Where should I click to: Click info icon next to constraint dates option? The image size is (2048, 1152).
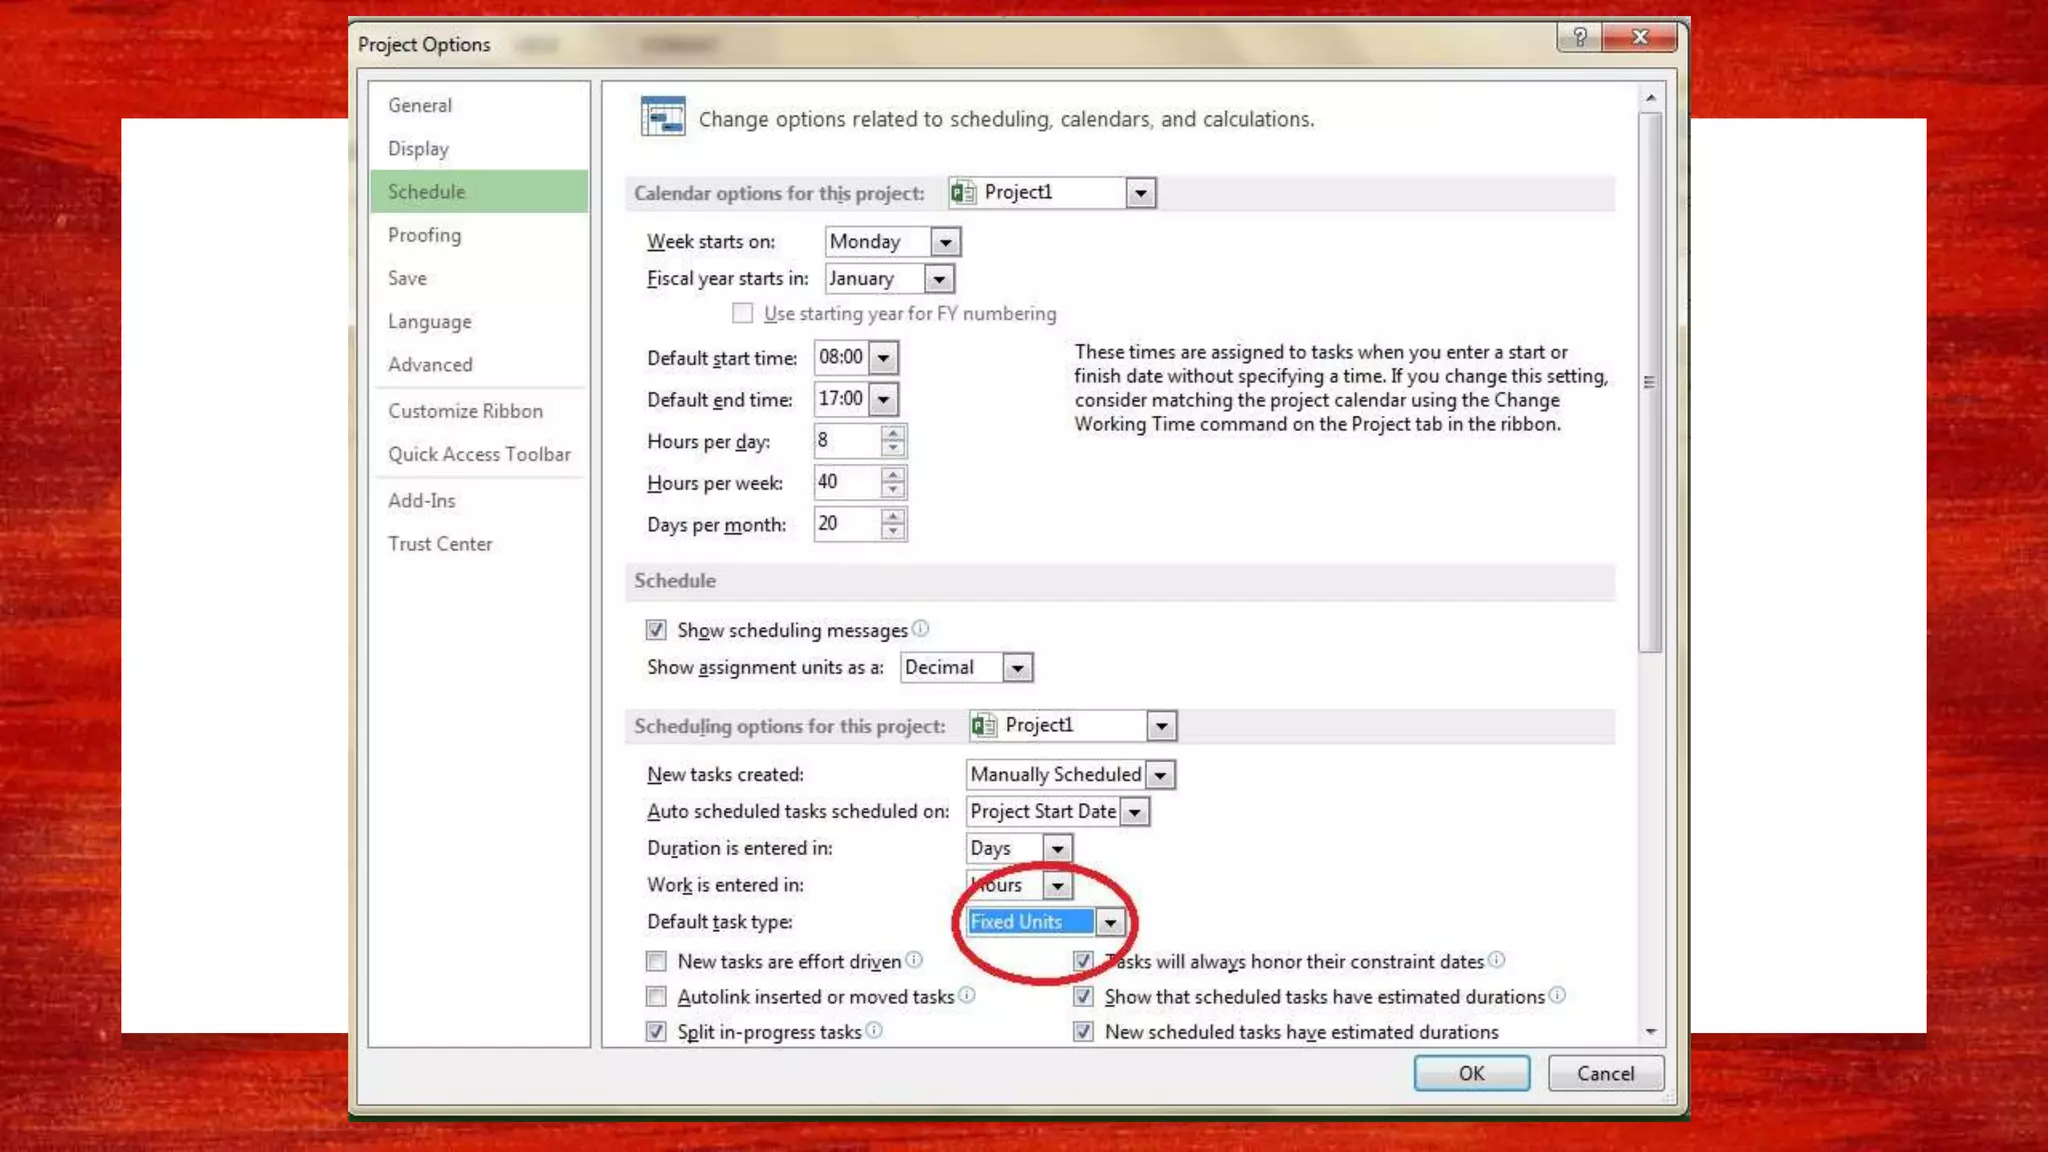pos(1496,960)
